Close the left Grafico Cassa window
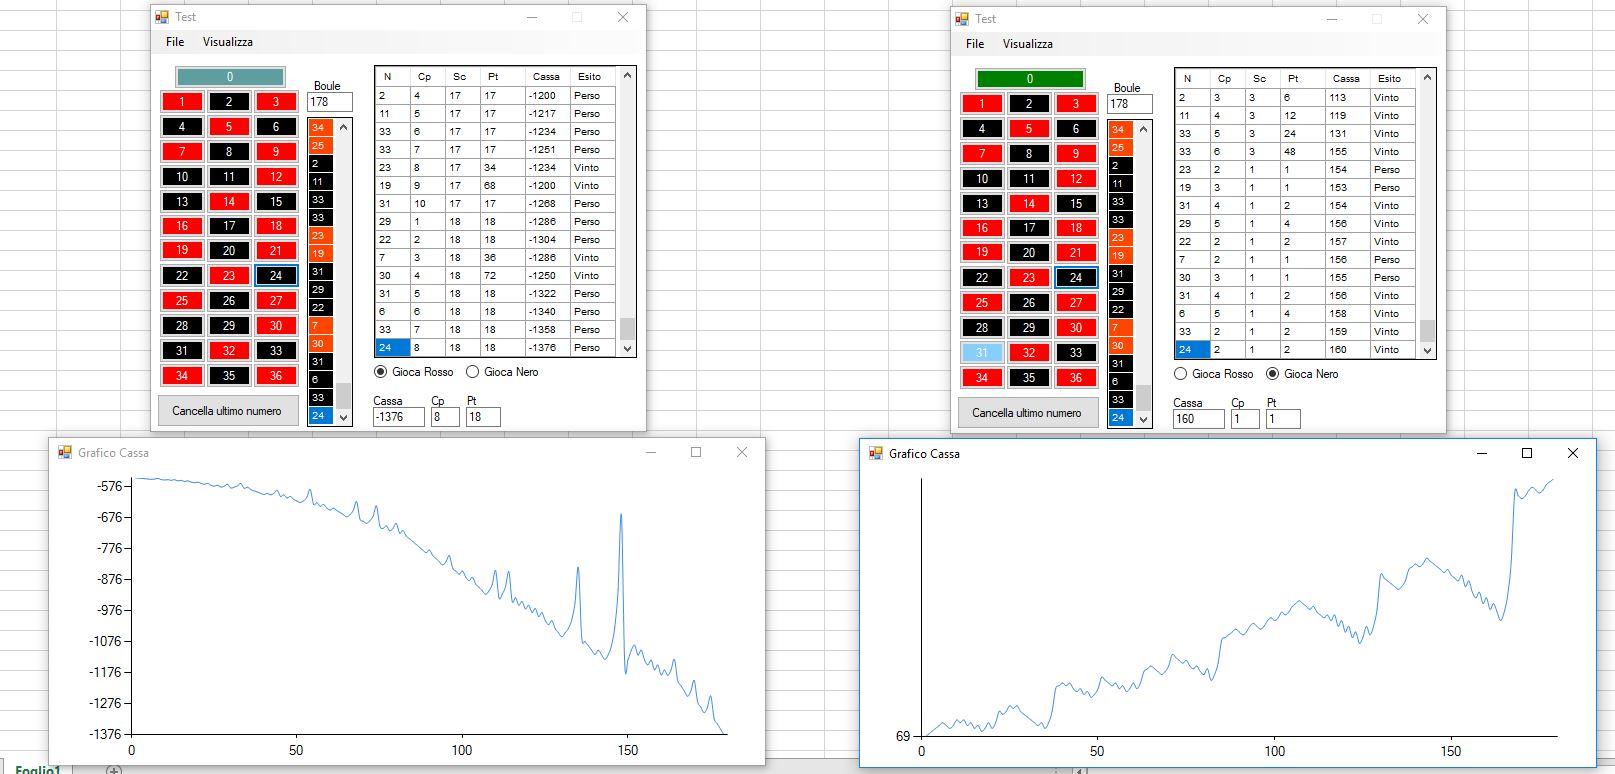Image resolution: width=1615 pixels, height=774 pixels. [741, 452]
